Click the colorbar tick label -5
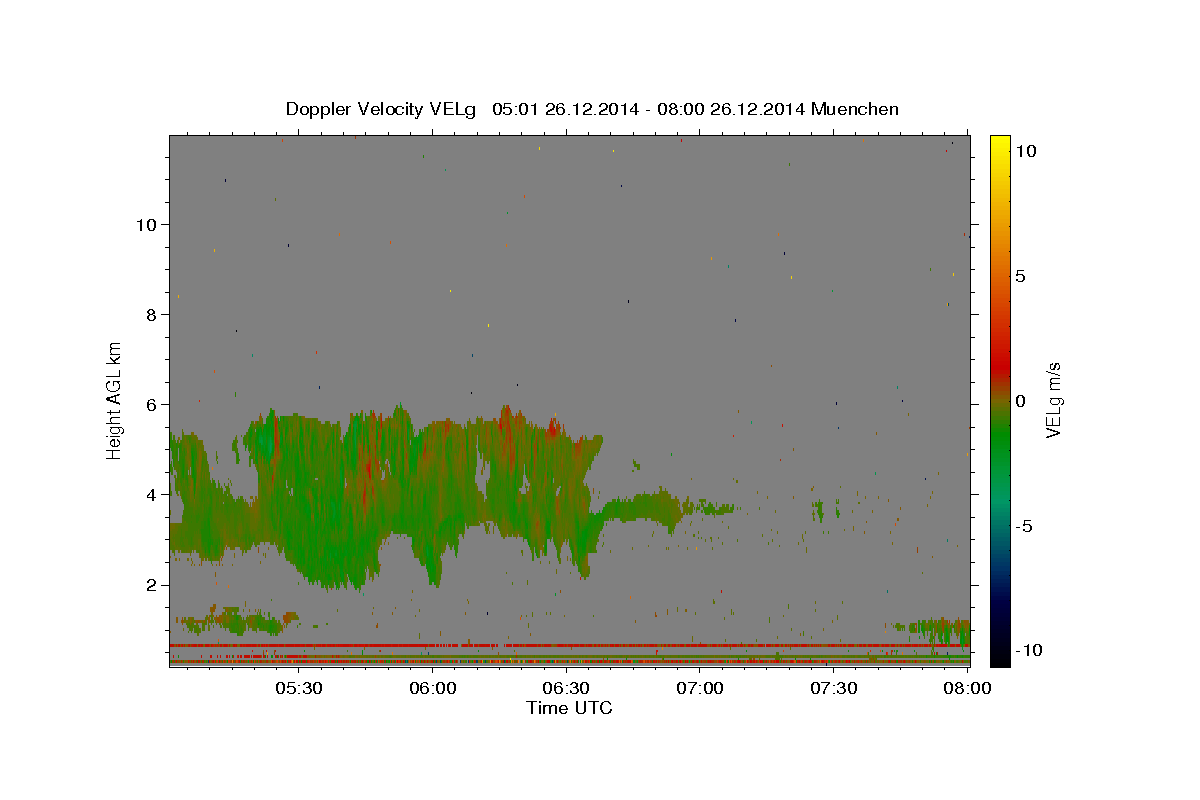This screenshot has width=1200, height=800. pos(1024,526)
